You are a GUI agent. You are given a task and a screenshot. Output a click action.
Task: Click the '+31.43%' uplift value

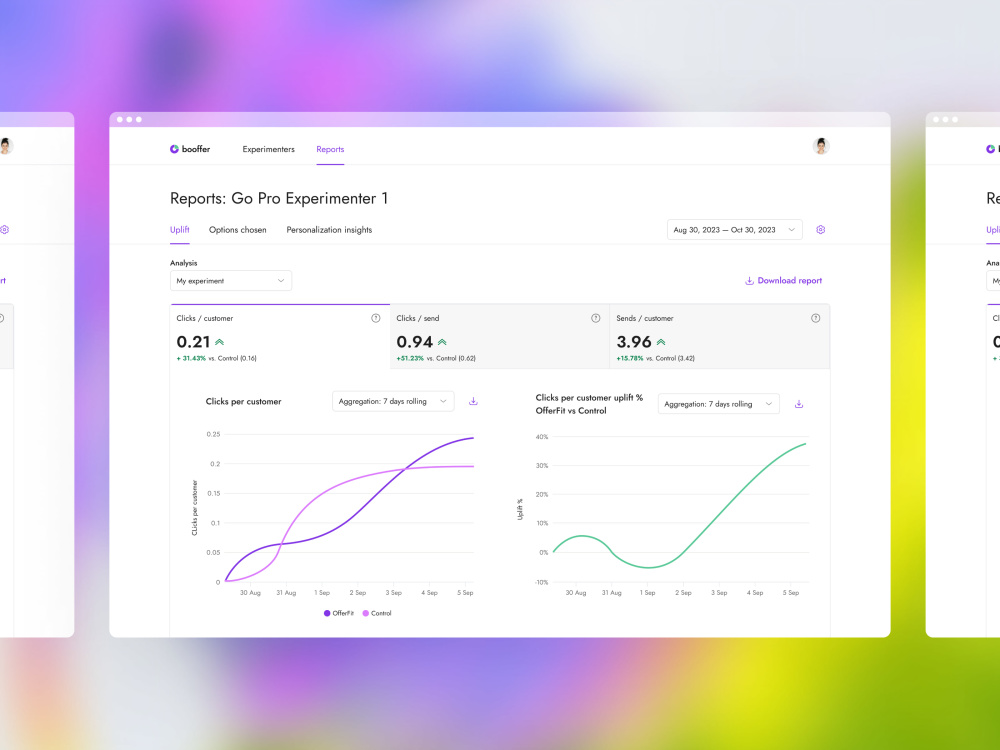click(x=191, y=358)
